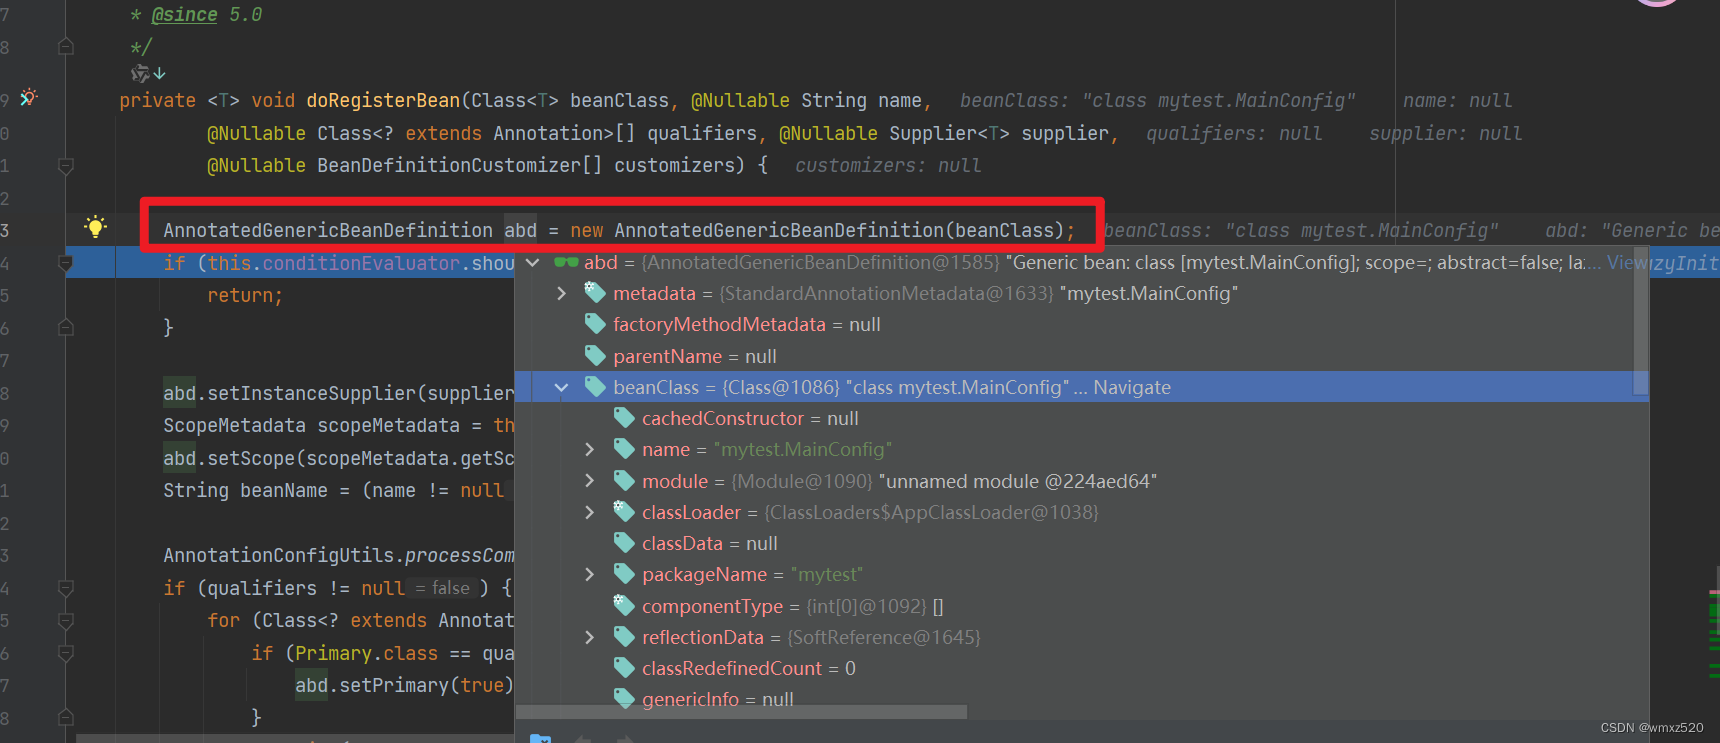This screenshot has width=1720, height=743.
Task: Click the tag icon of classData field
Action: pos(624,542)
